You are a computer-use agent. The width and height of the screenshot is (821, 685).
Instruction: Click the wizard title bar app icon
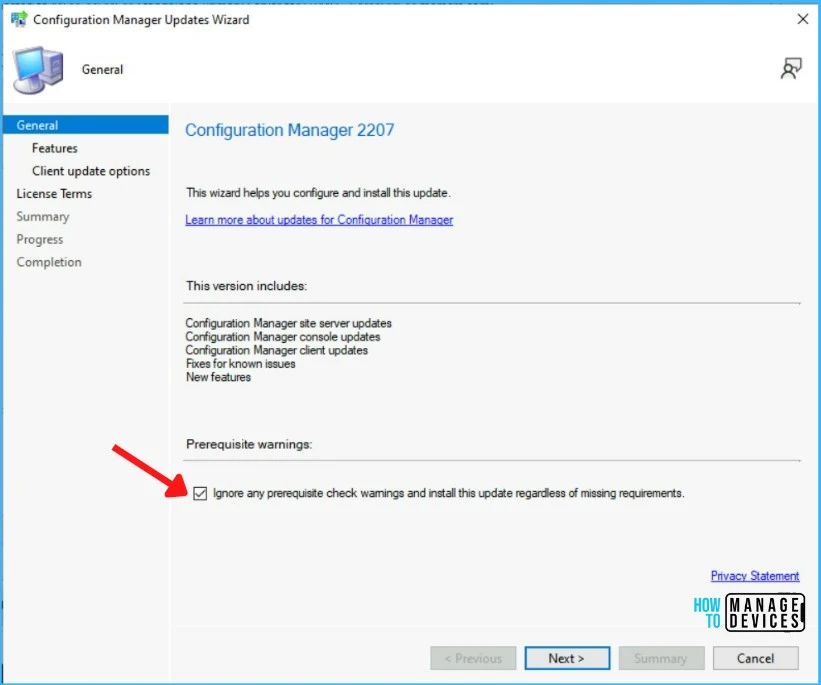[19, 19]
